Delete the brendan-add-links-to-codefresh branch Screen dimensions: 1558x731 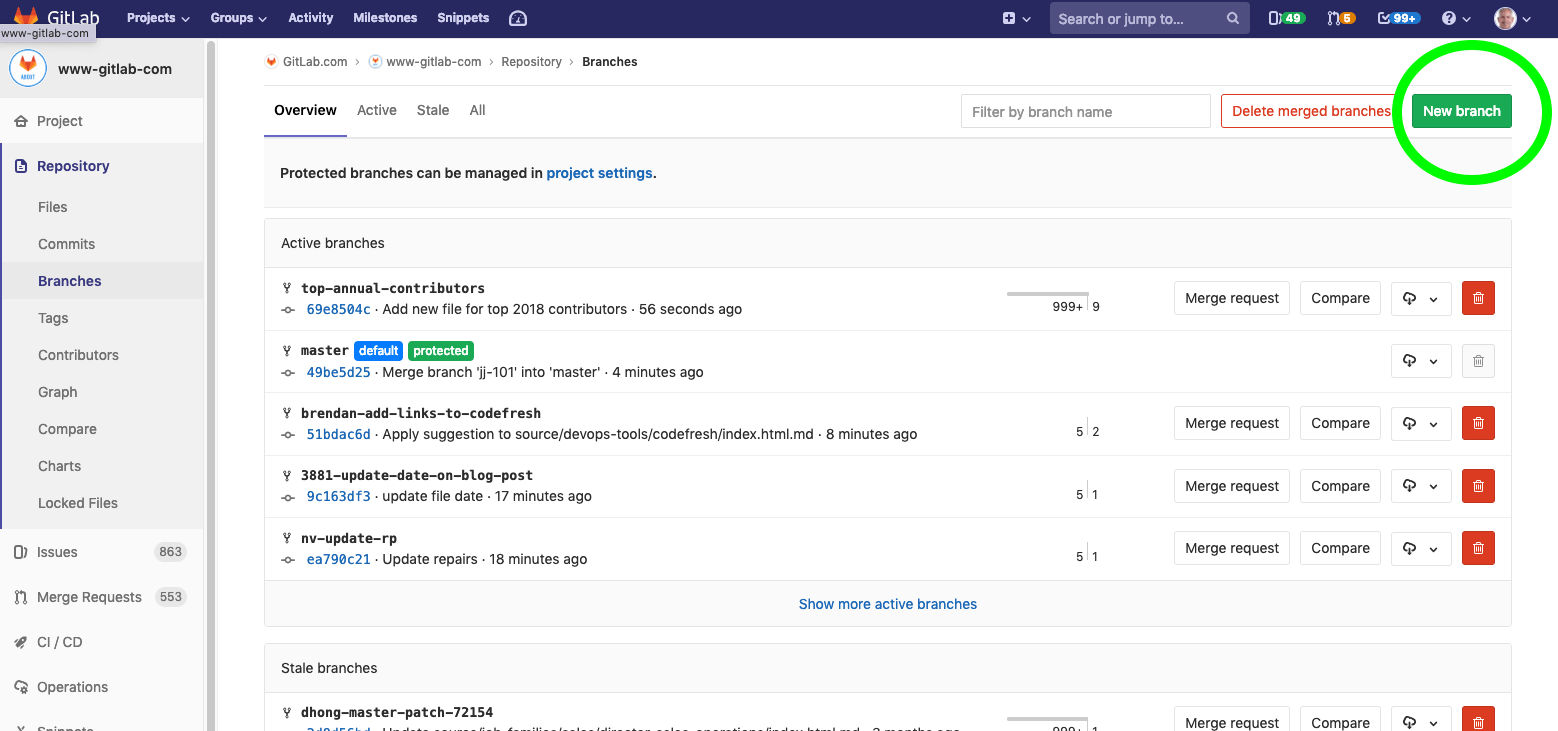(1478, 423)
